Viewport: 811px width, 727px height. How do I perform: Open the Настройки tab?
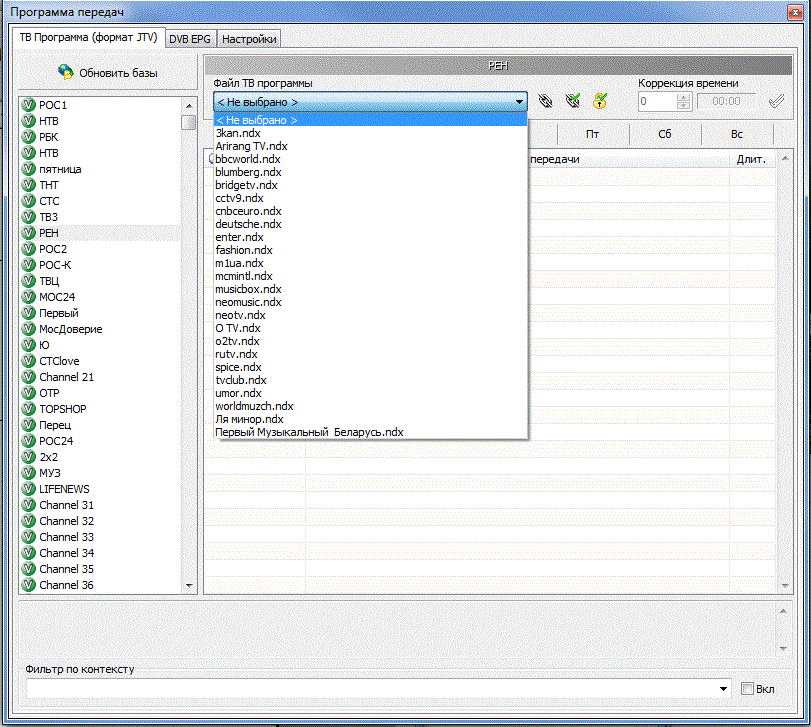click(x=249, y=39)
